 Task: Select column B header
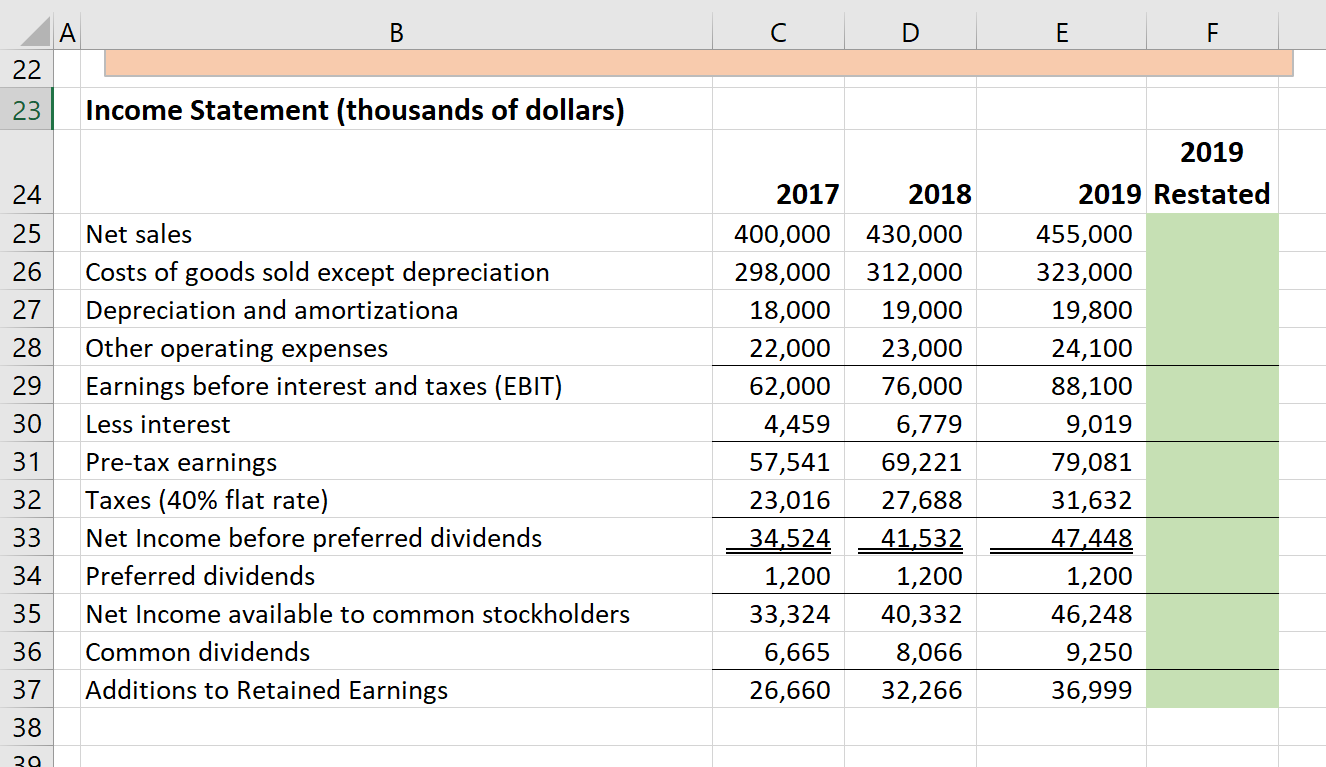(396, 32)
